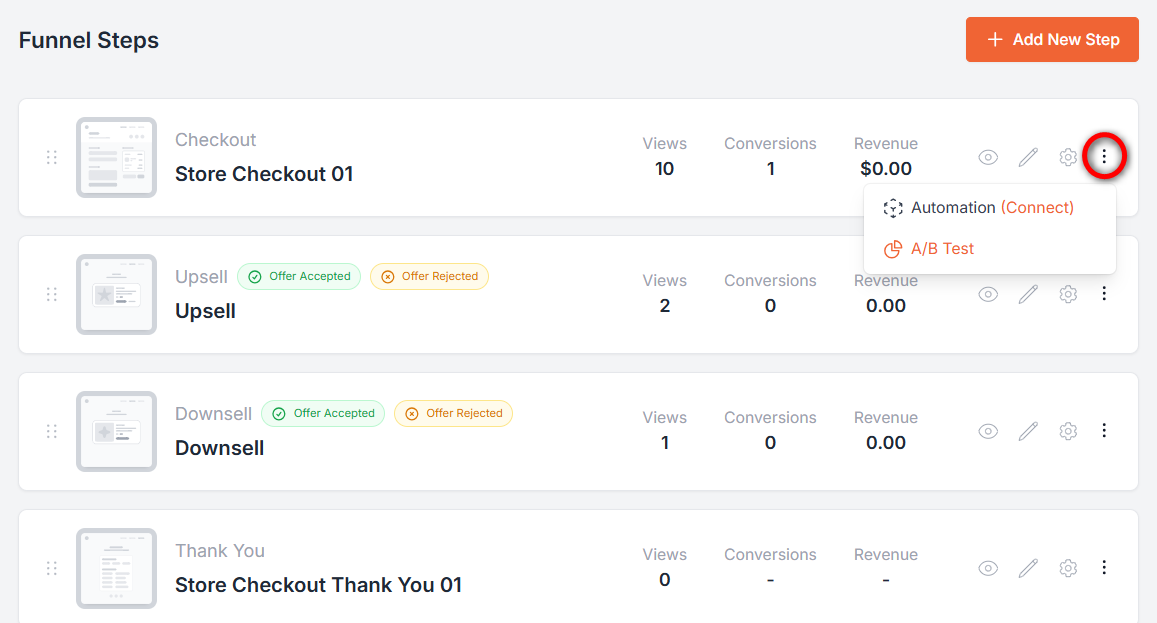Open the three-dot menu for Upsell

1104,294
